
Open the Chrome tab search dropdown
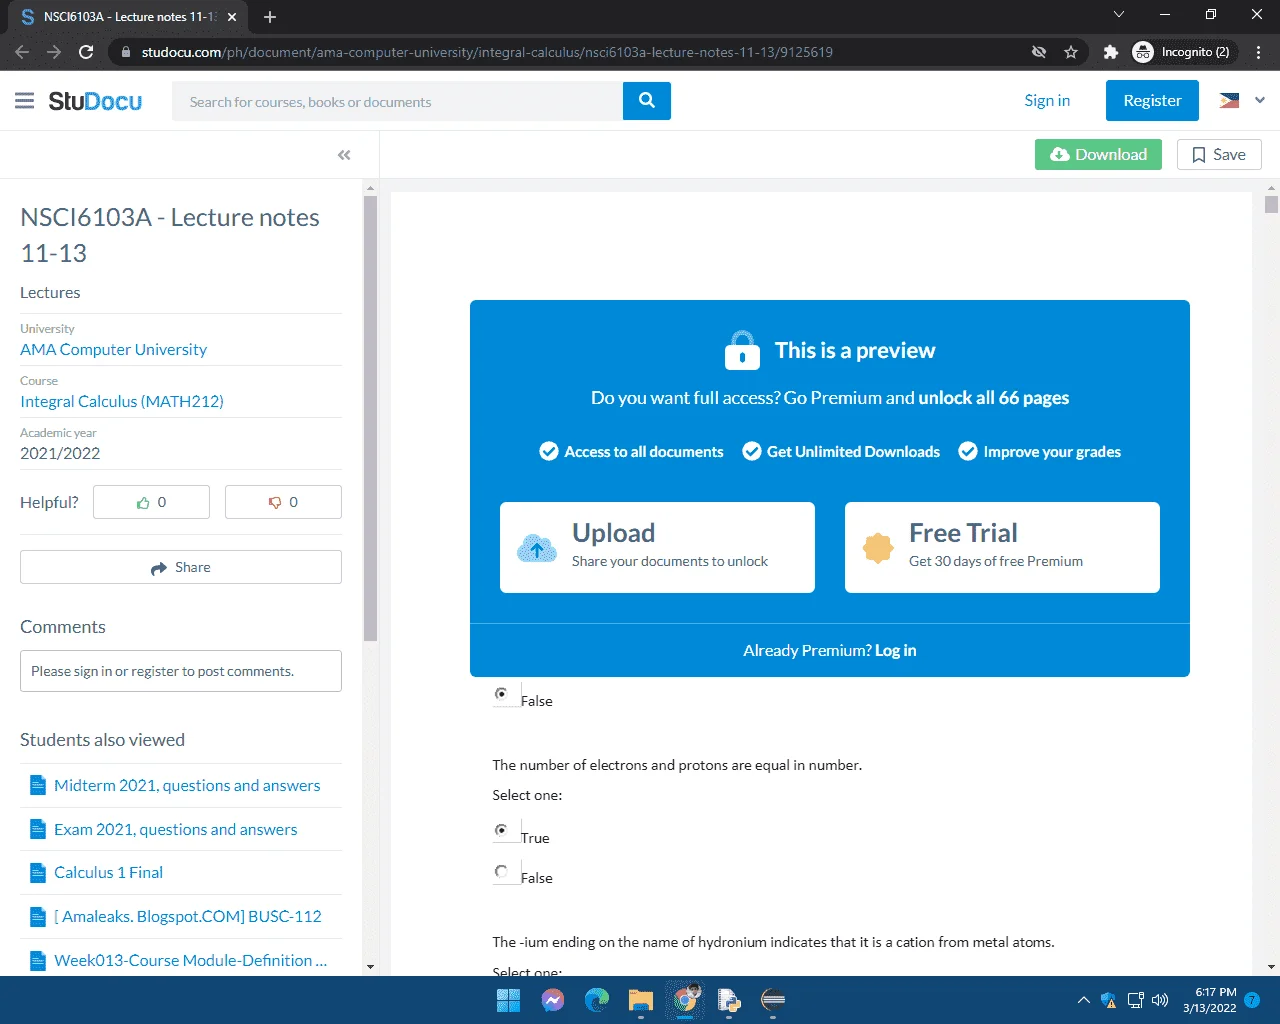[1119, 15]
